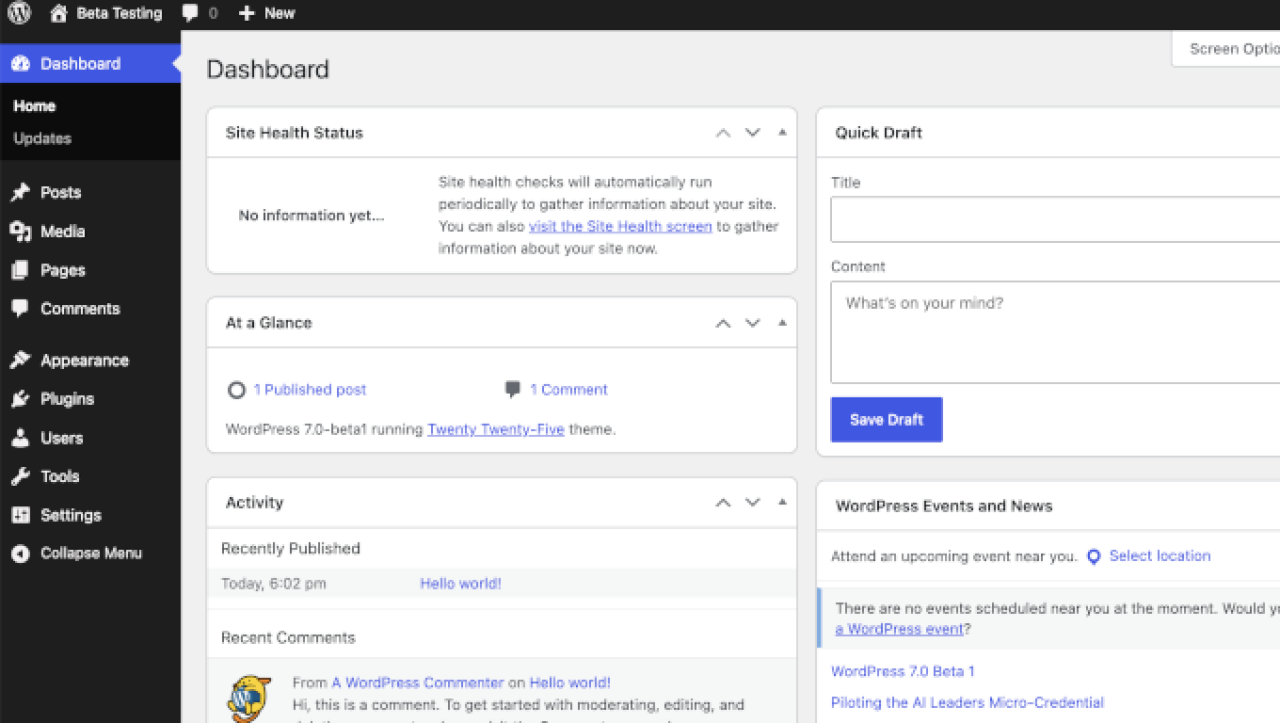1280x723 pixels.
Task: Click the plus icon next to New
Action: tap(247, 13)
